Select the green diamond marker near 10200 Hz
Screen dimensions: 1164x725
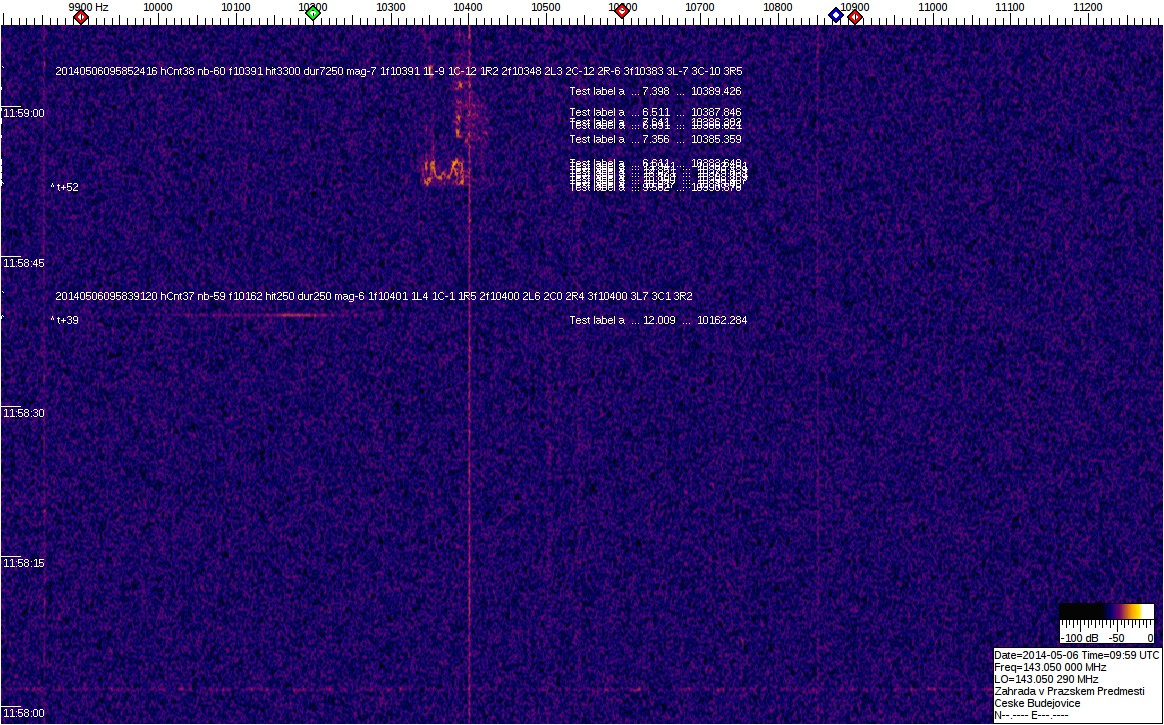point(312,12)
